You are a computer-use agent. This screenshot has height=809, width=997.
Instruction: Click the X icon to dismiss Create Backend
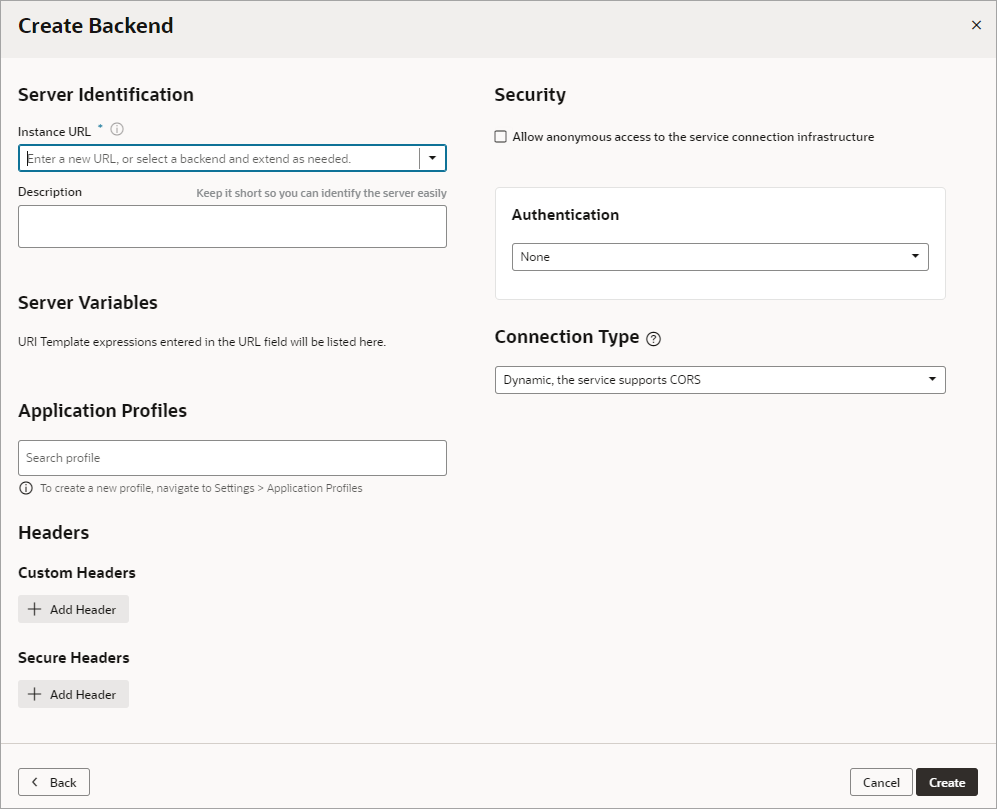[976, 25]
